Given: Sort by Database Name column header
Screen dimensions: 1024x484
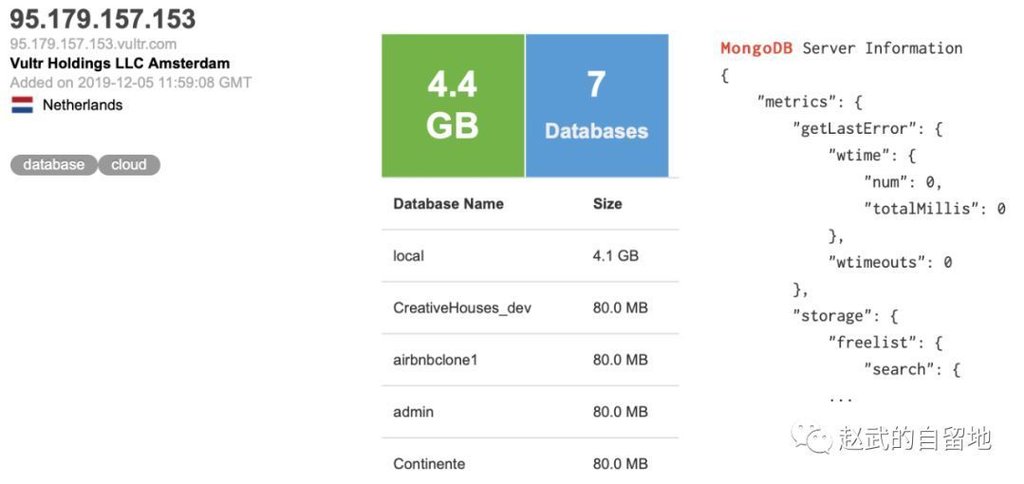Looking at the screenshot, I should pos(448,204).
